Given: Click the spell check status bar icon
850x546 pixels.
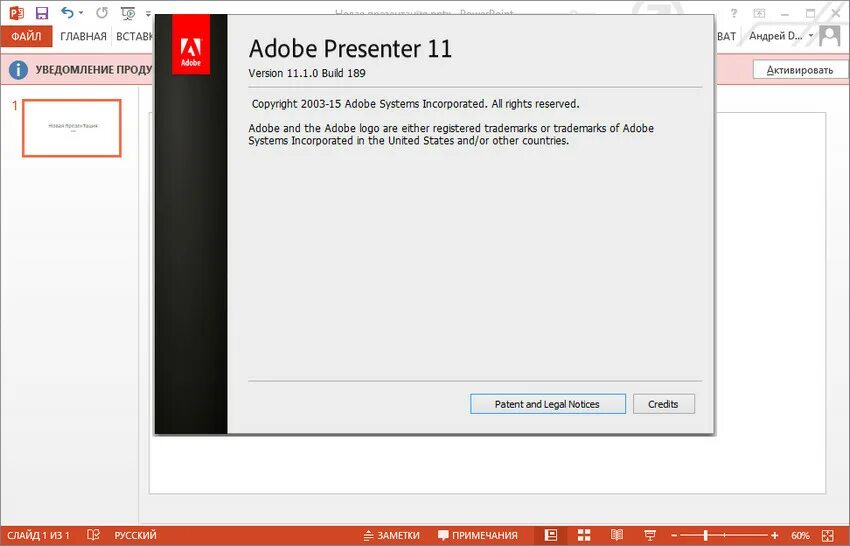Looking at the screenshot, I should [93, 535].
